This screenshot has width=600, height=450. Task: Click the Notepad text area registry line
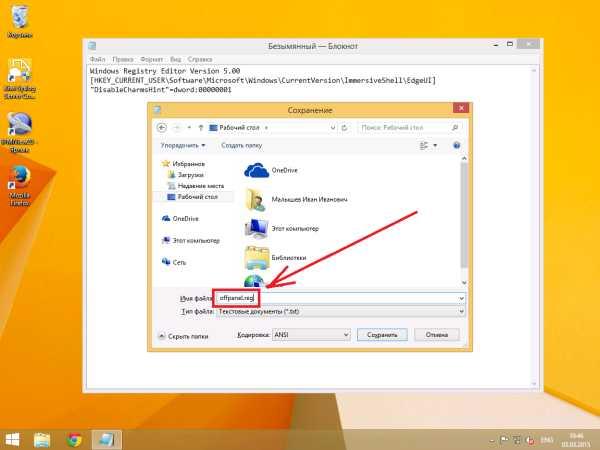click(263, 80)
